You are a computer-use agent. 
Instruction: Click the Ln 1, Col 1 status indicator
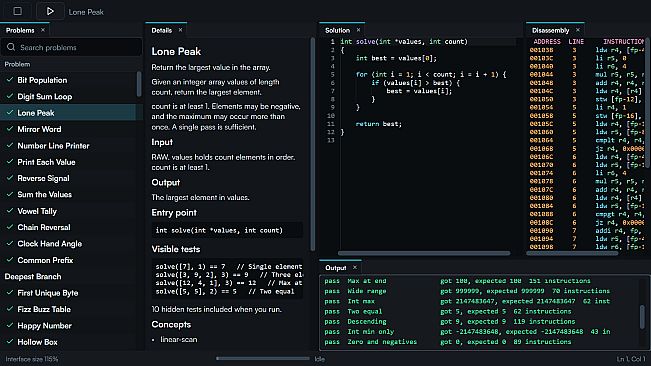[x=631, y=359]
